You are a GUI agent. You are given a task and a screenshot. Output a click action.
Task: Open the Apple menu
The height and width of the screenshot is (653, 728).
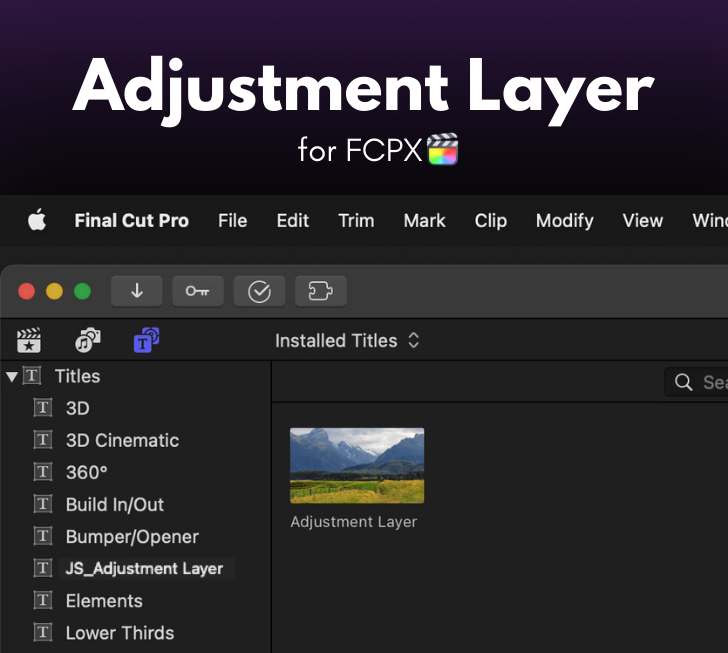click(x=37, y=220)
